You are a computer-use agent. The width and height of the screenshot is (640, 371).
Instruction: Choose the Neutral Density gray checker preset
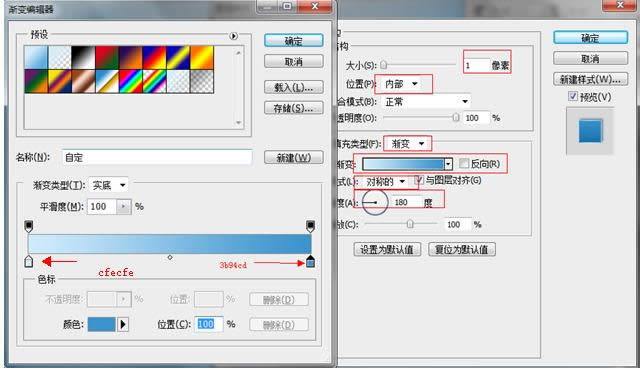click(x=202, y=81)
